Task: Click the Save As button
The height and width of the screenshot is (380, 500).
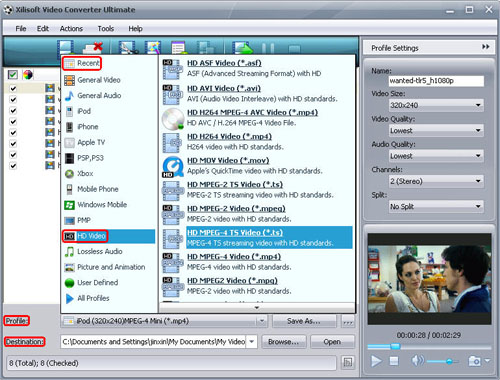Action: [x=304, y=321]
